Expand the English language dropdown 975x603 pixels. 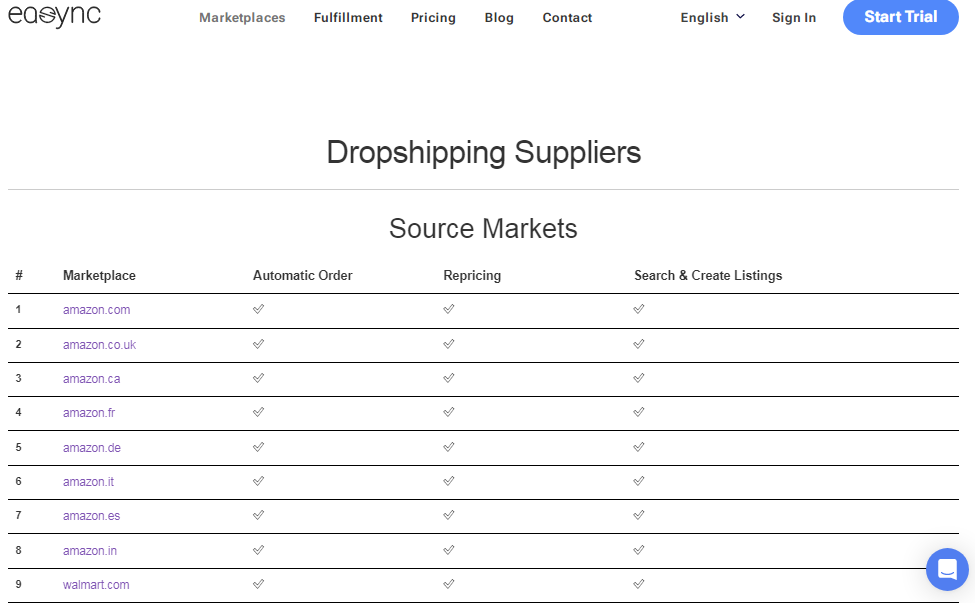(x=713, y=17)
